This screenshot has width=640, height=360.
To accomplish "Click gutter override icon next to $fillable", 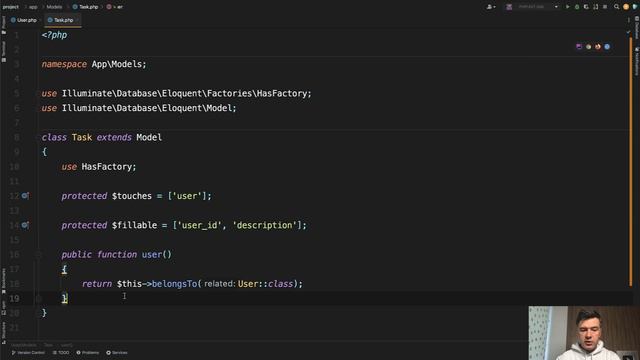I will tap(25, 225).
